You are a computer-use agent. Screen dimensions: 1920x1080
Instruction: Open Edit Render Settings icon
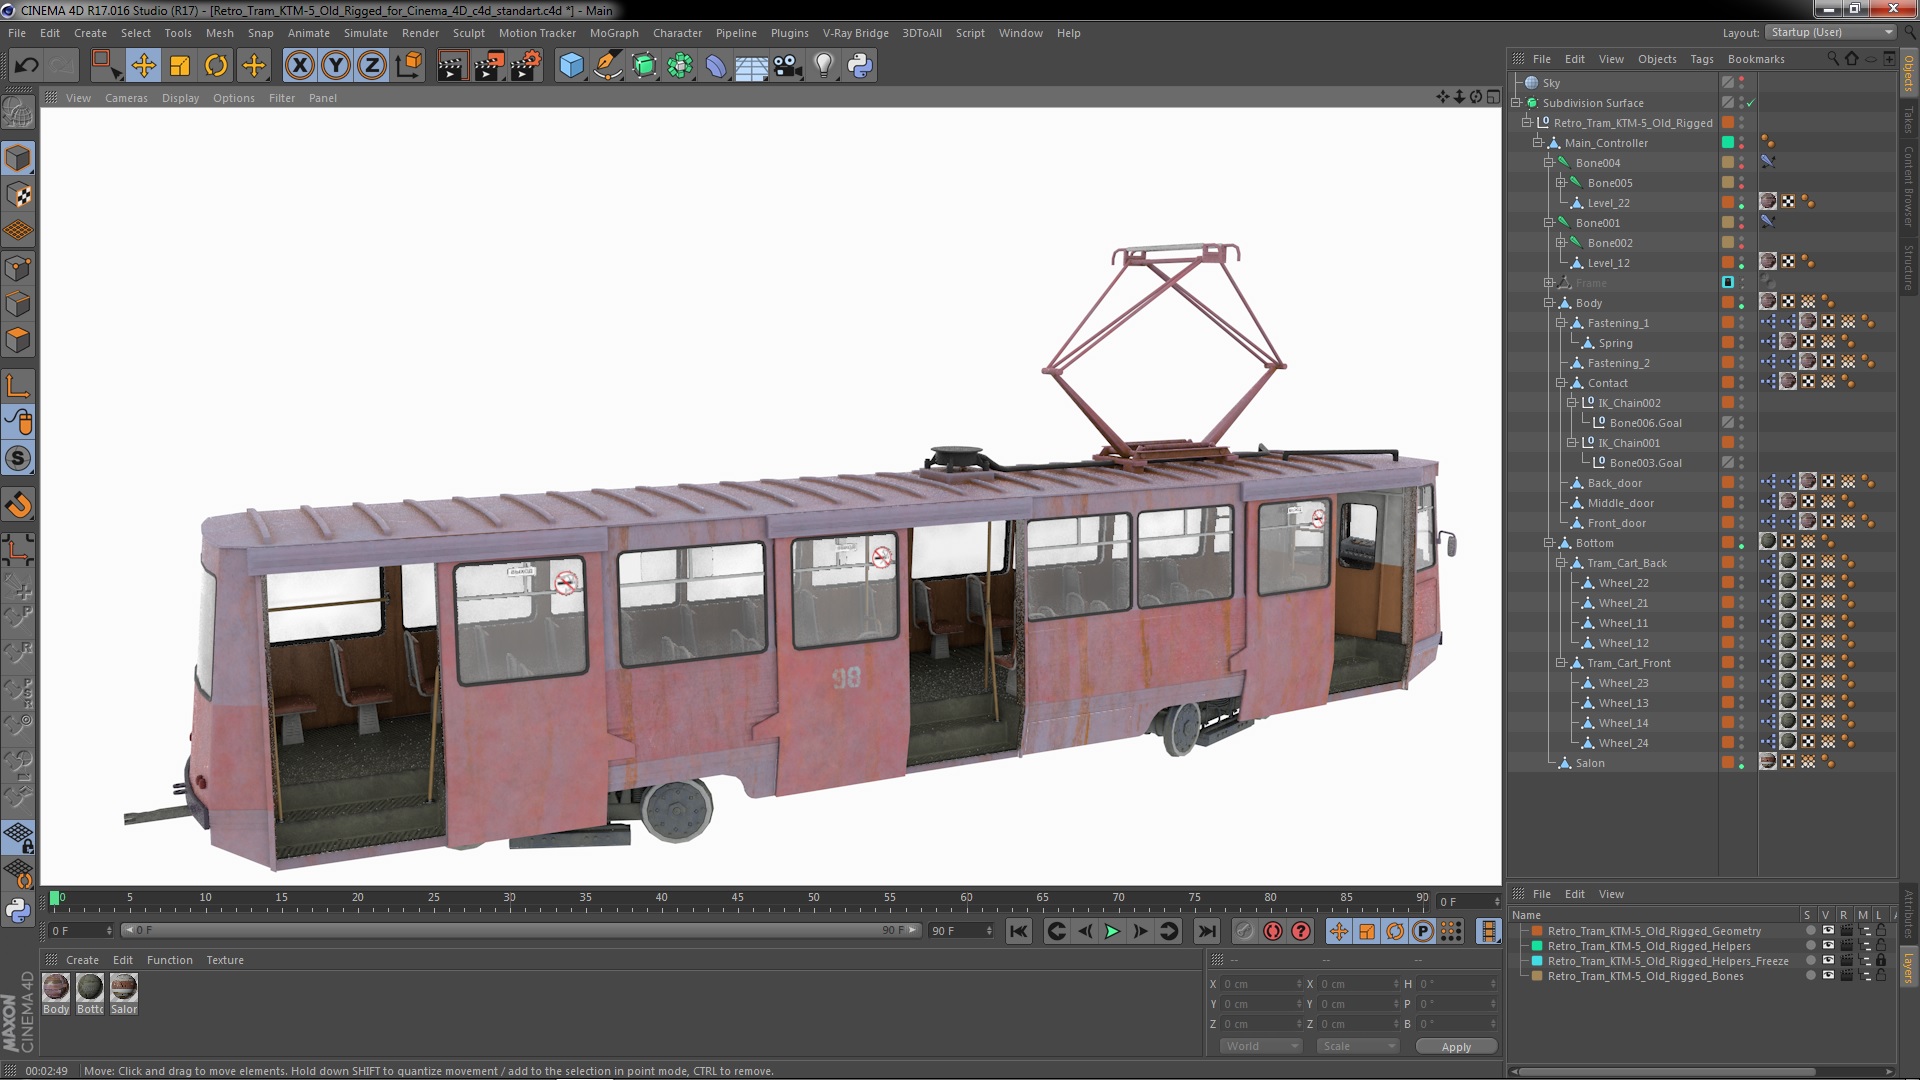point(526,66)
